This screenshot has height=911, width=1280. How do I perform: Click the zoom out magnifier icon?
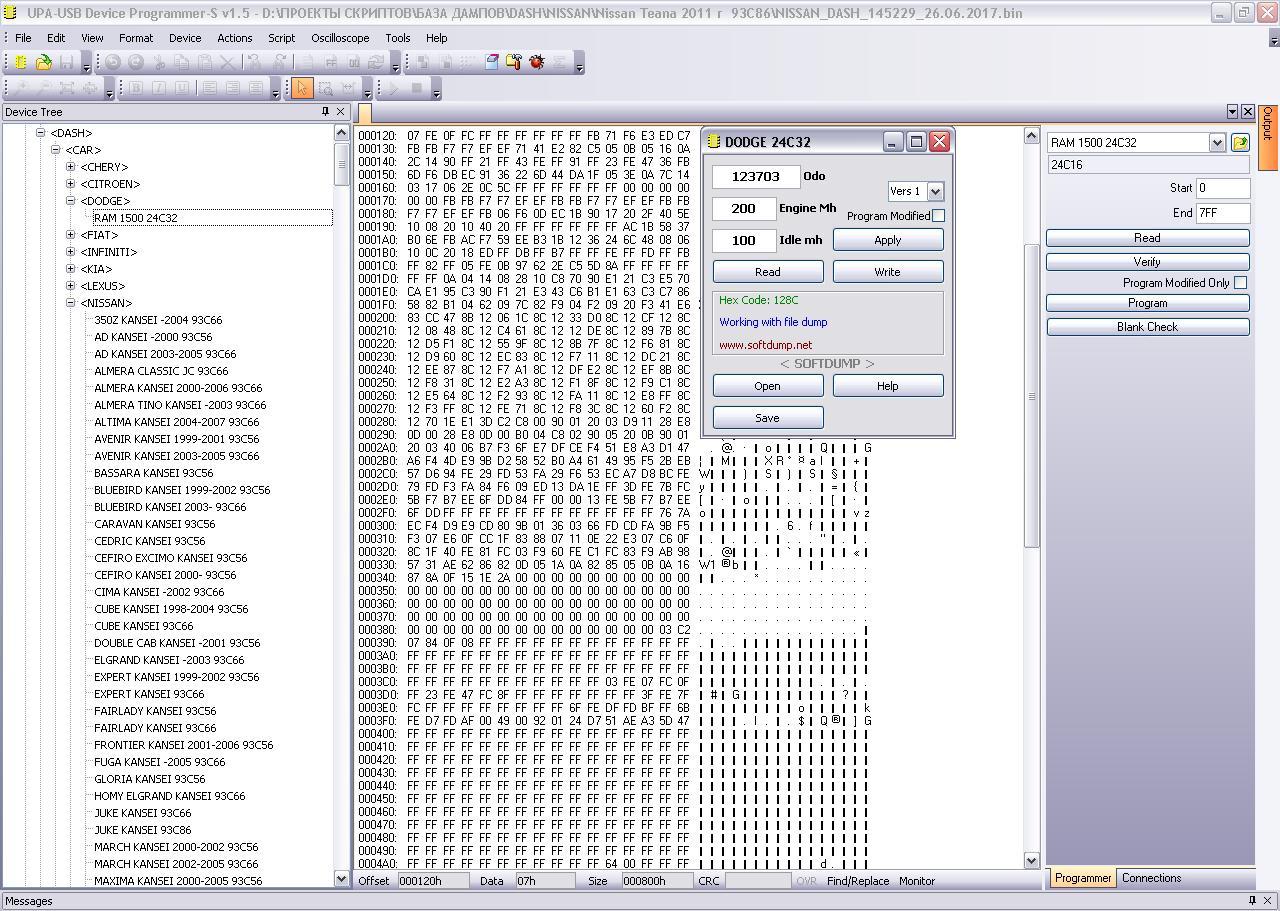(x=44, y=89)
